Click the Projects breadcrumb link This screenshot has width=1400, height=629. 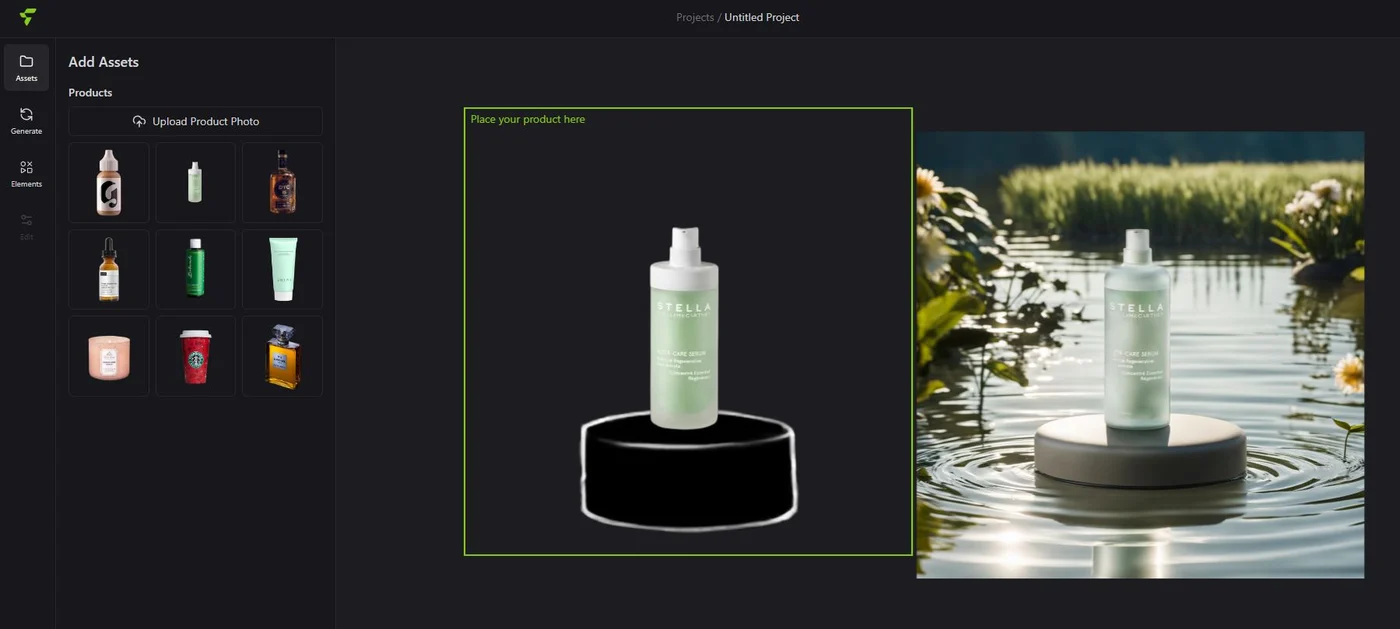click(695, 17)
